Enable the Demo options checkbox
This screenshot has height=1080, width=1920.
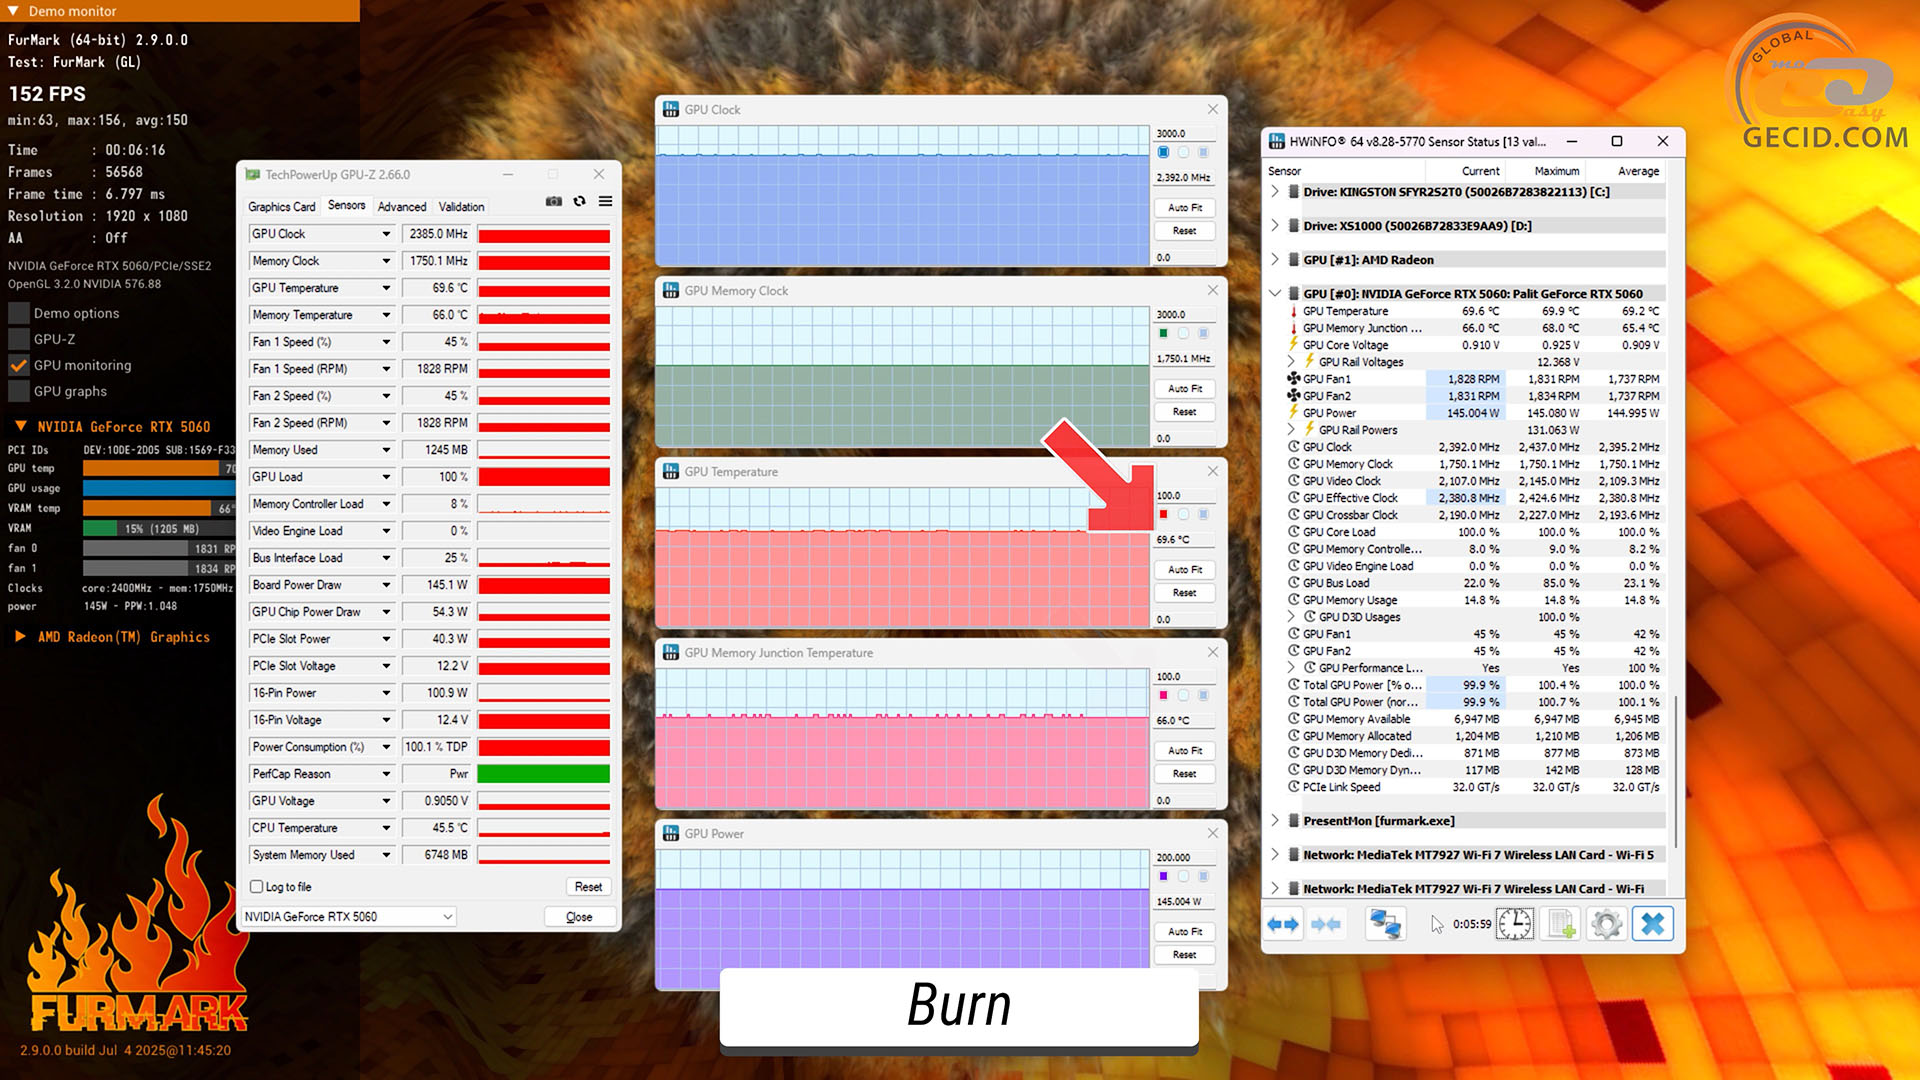tap(18, 313)
